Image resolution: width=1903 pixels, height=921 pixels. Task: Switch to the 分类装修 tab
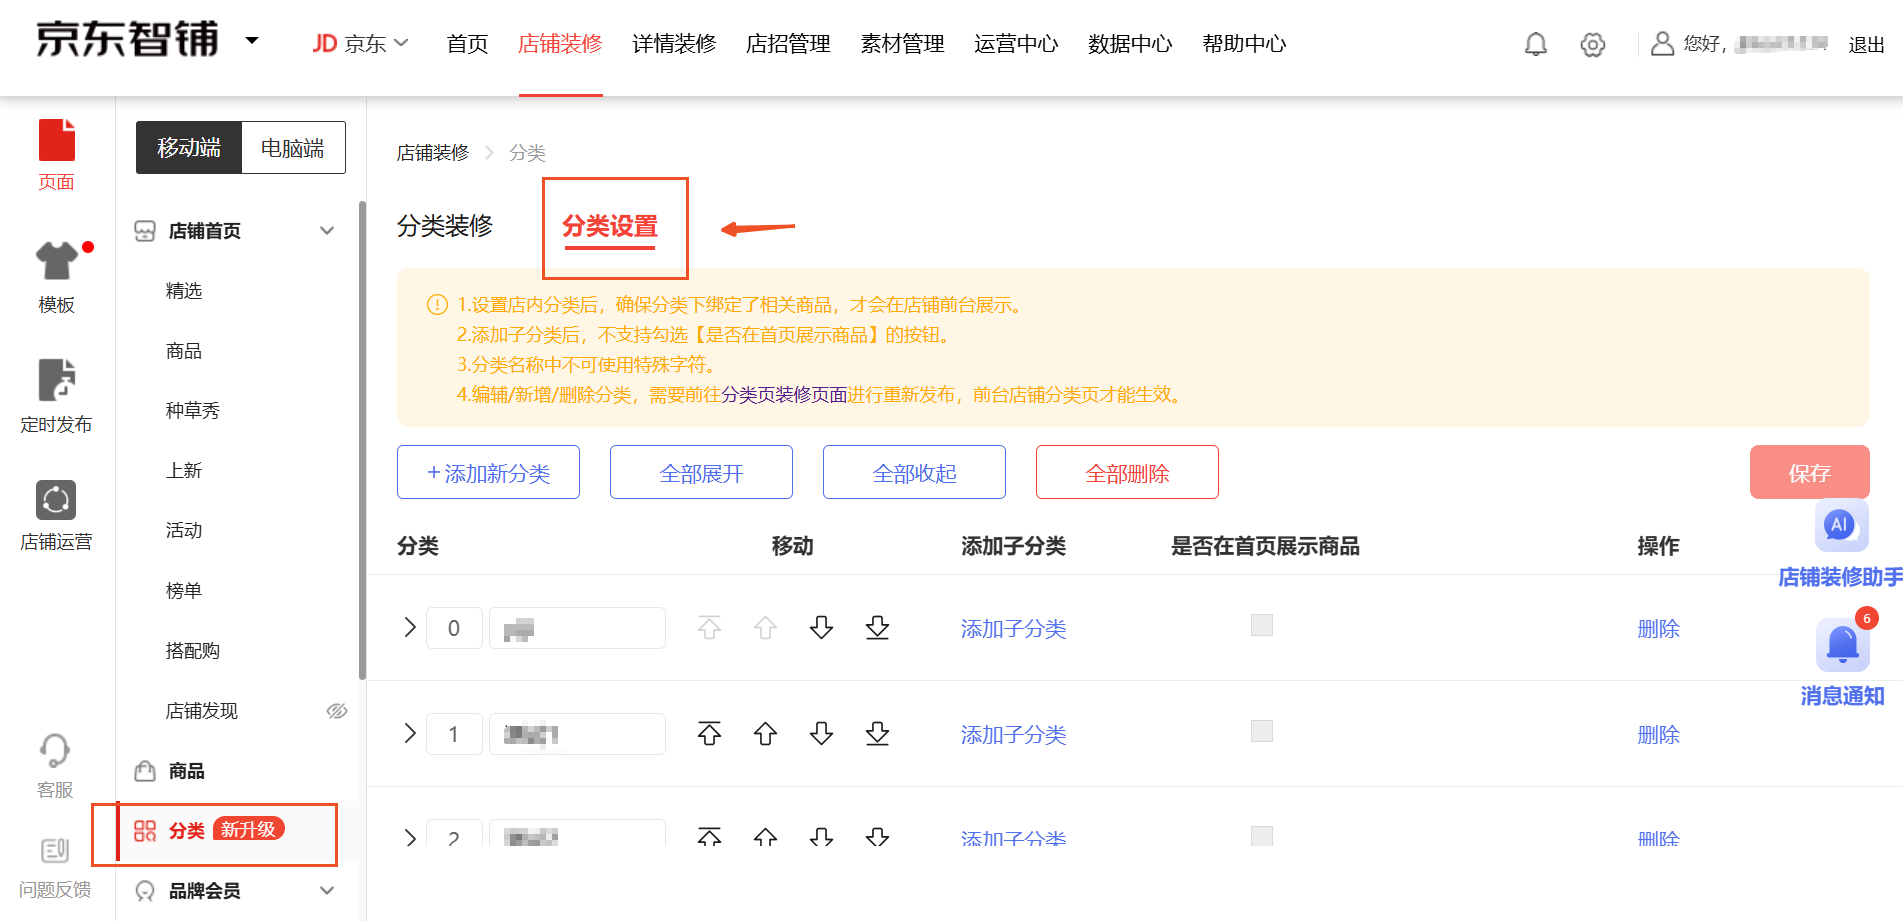pyautogui.click(x=445, y=226)
